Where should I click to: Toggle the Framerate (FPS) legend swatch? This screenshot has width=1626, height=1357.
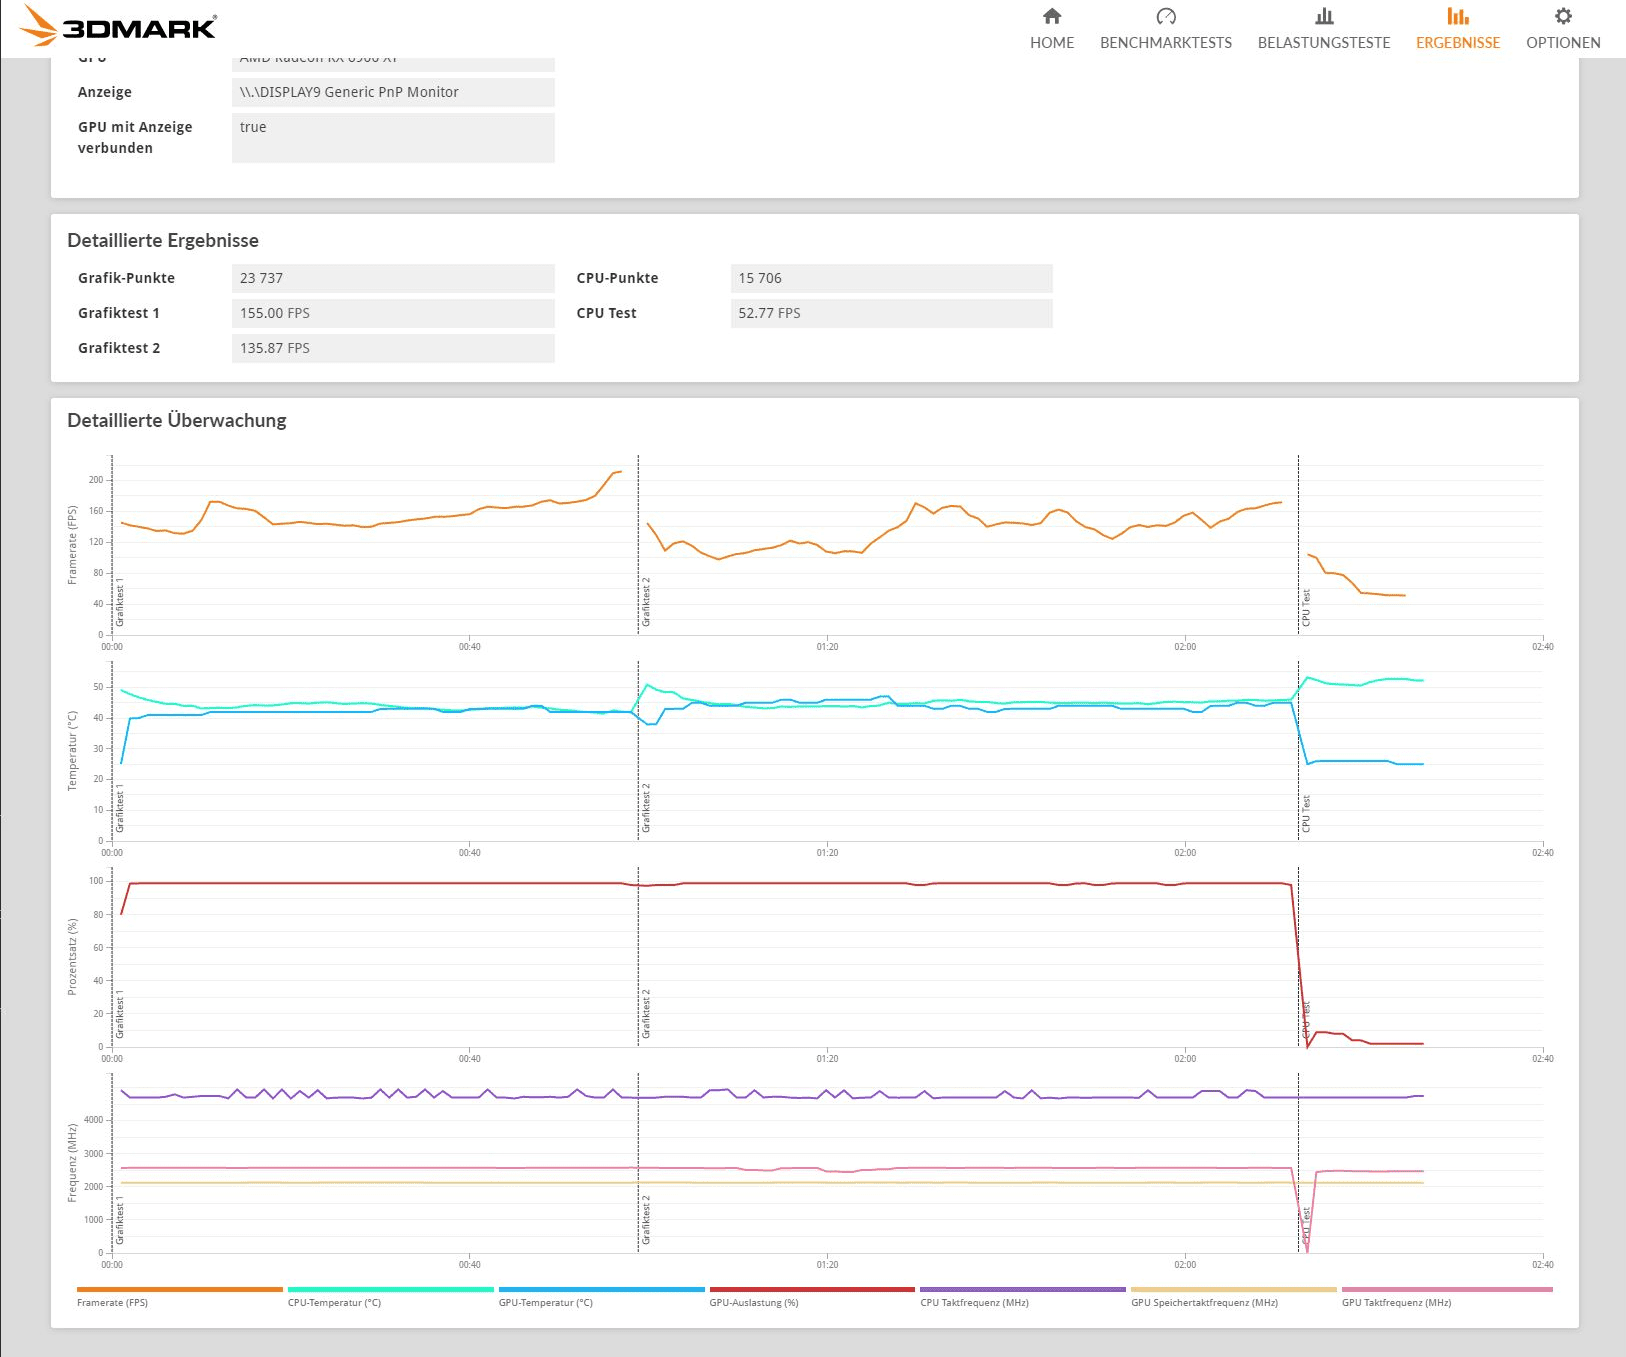(x=180, y=1289)
